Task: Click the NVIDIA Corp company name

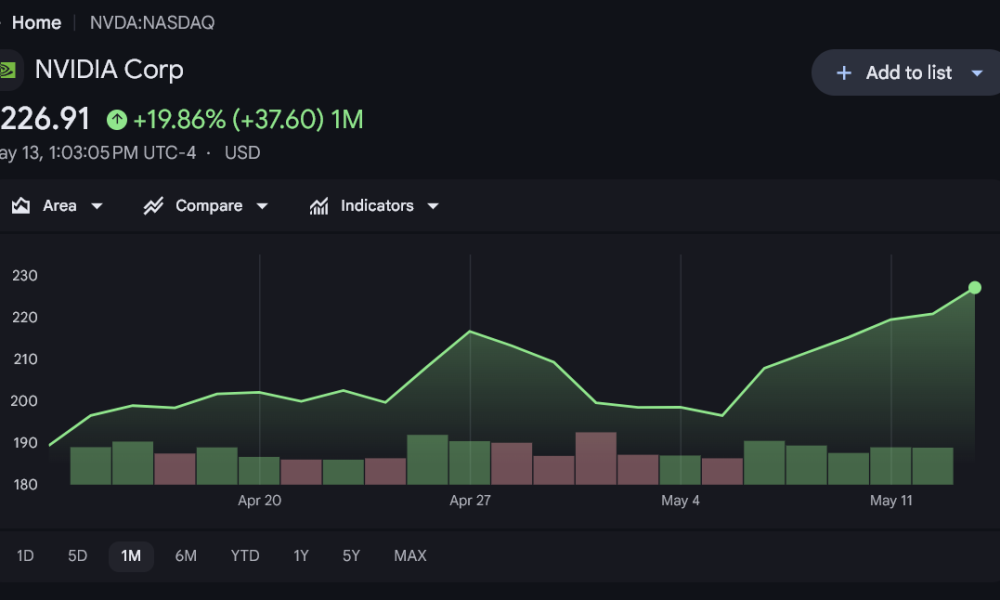Action: (x=109, y=70)
